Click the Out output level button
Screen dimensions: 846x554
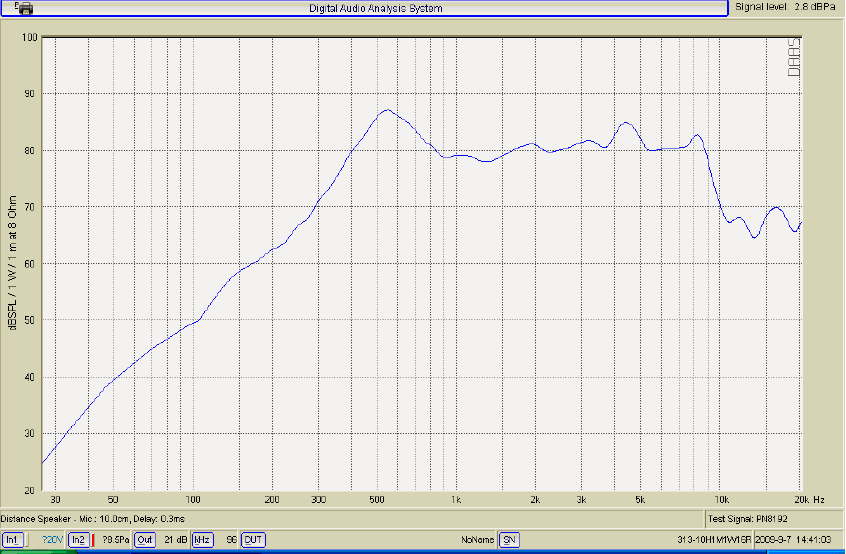145,539
